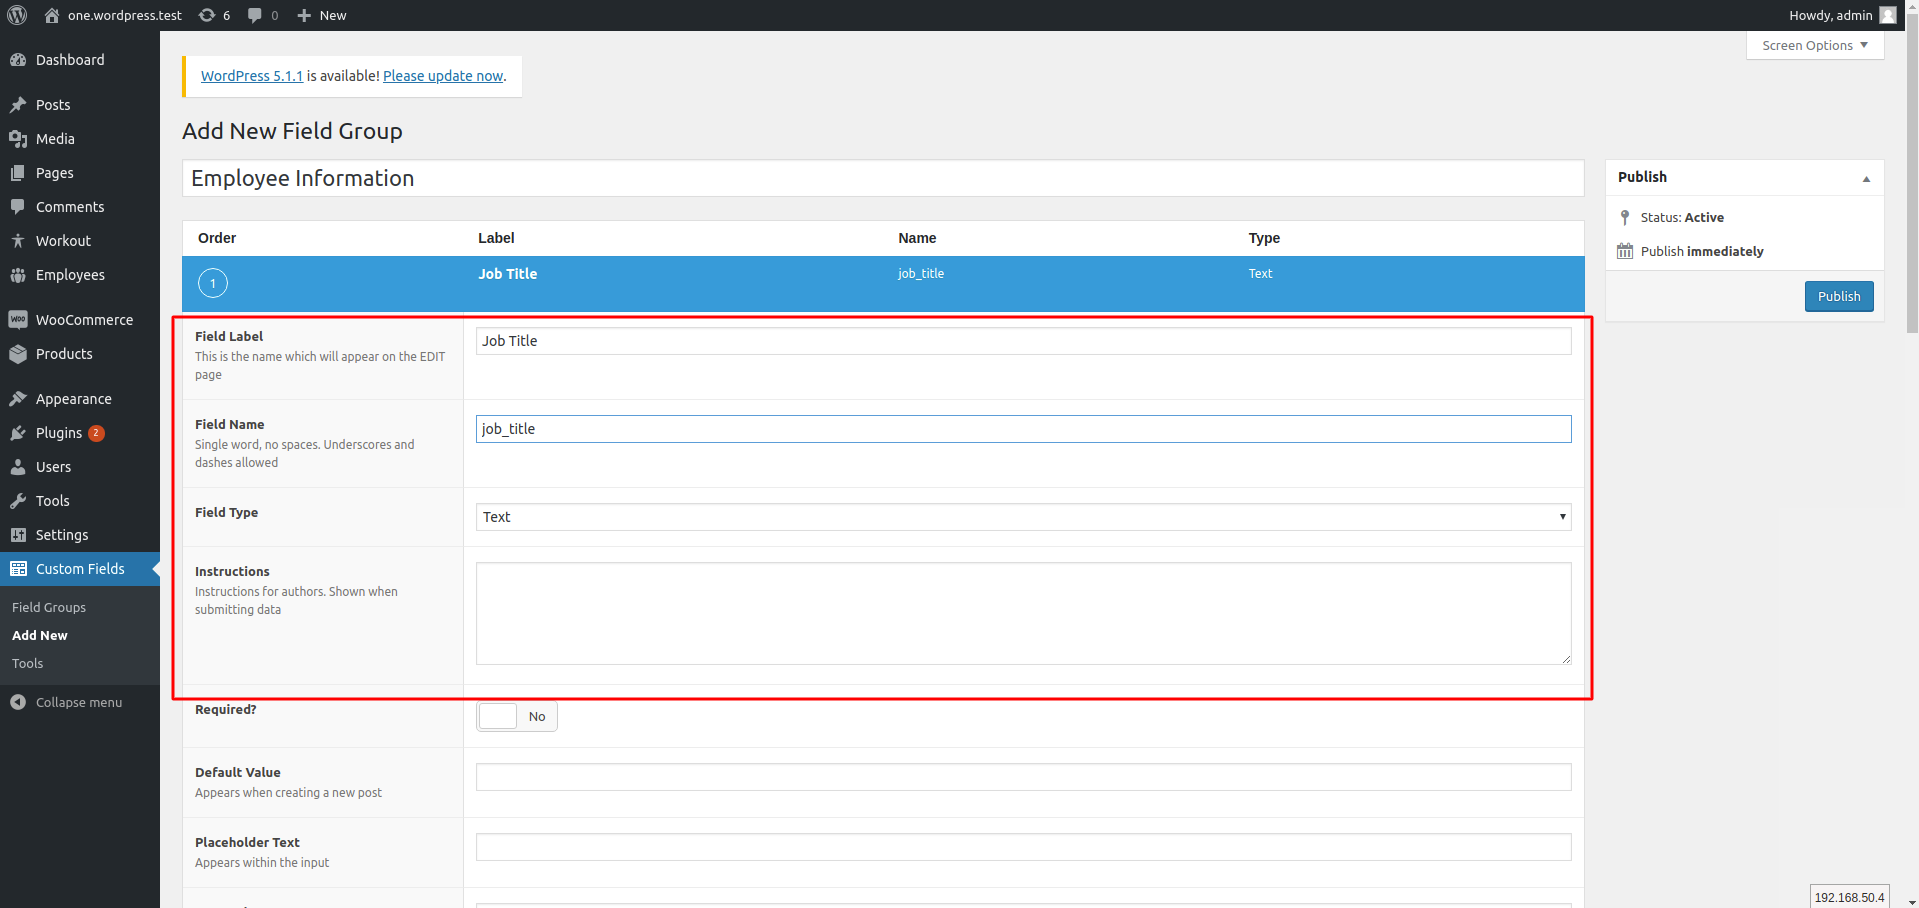Screen dimensions: 1919x908
Task: Click the 192.168.50.4 address label
Action: coord(1849,897)
